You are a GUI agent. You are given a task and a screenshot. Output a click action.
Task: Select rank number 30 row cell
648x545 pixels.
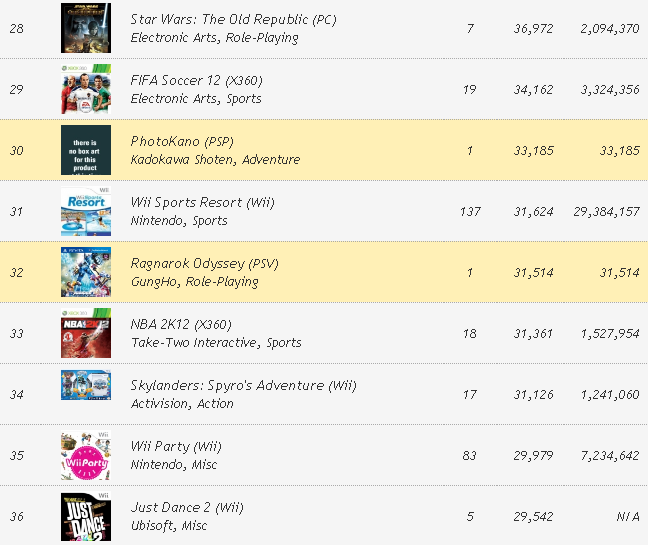15,151
